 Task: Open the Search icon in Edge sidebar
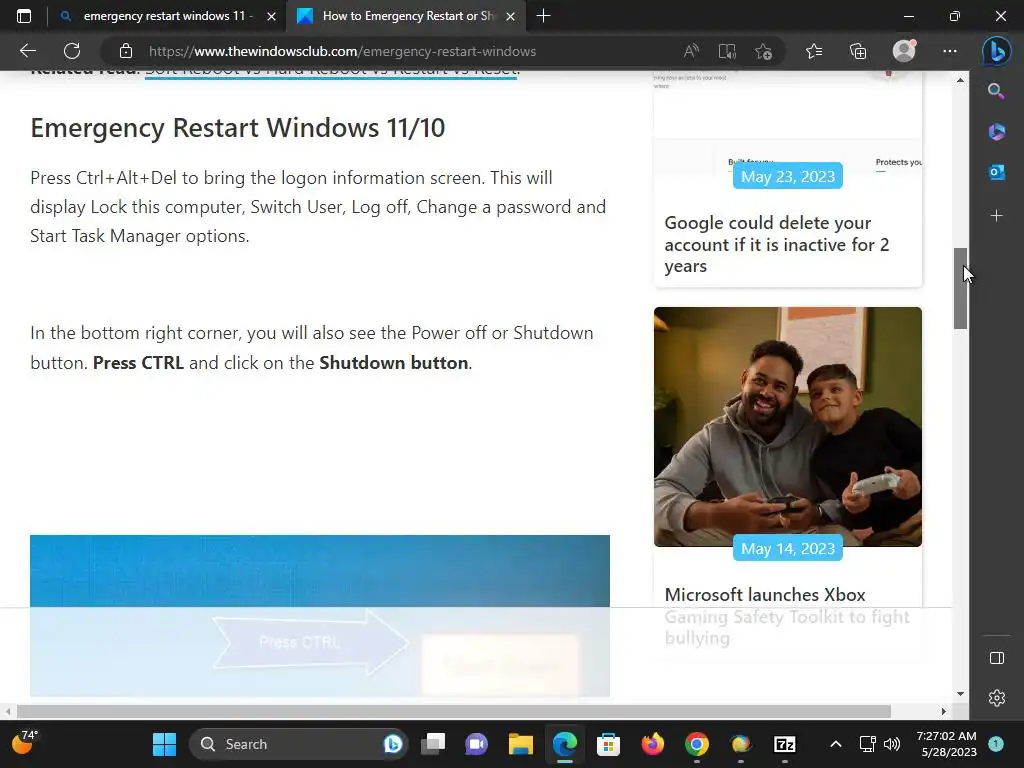[996, 91]
